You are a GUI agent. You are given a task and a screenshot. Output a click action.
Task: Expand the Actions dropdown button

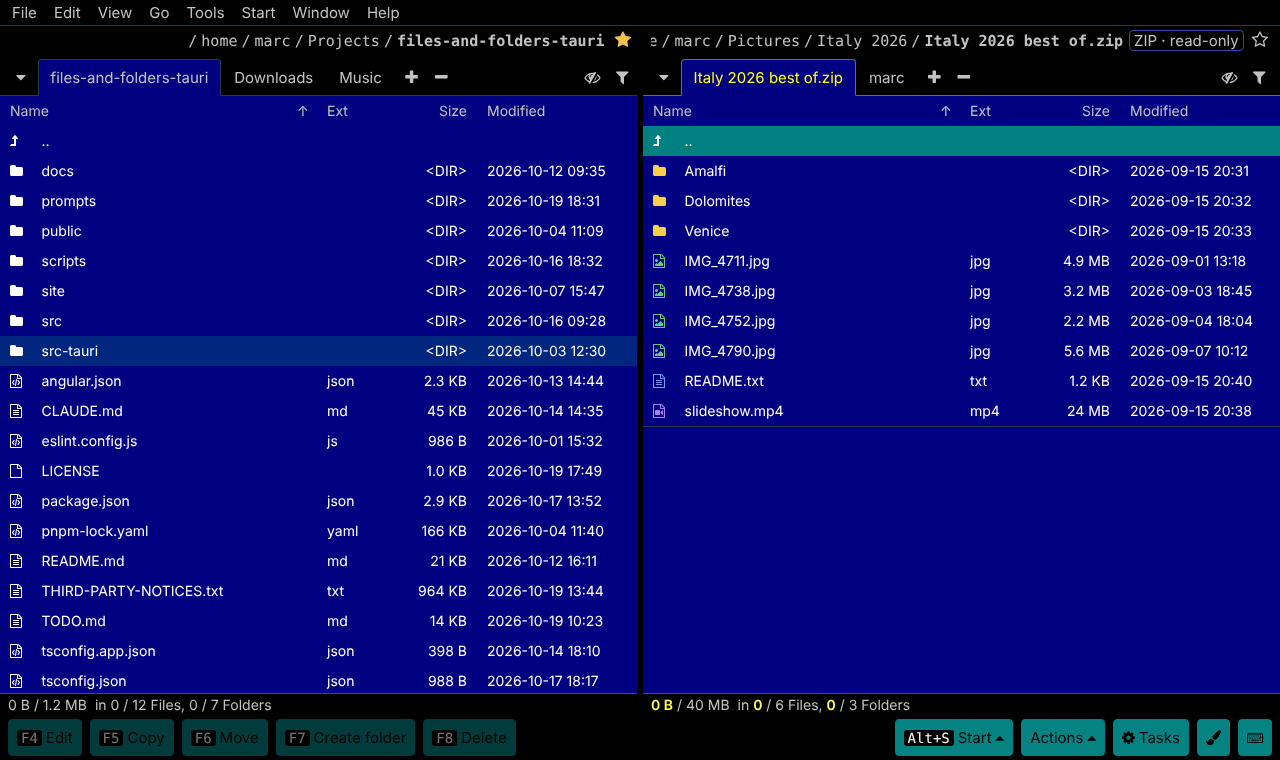1062,738
